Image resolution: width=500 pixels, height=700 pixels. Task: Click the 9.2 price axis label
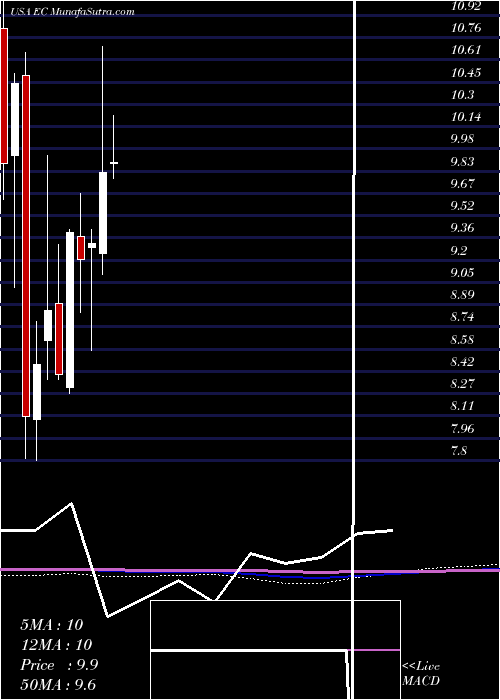pyautogui.click(x=459, y=250)
